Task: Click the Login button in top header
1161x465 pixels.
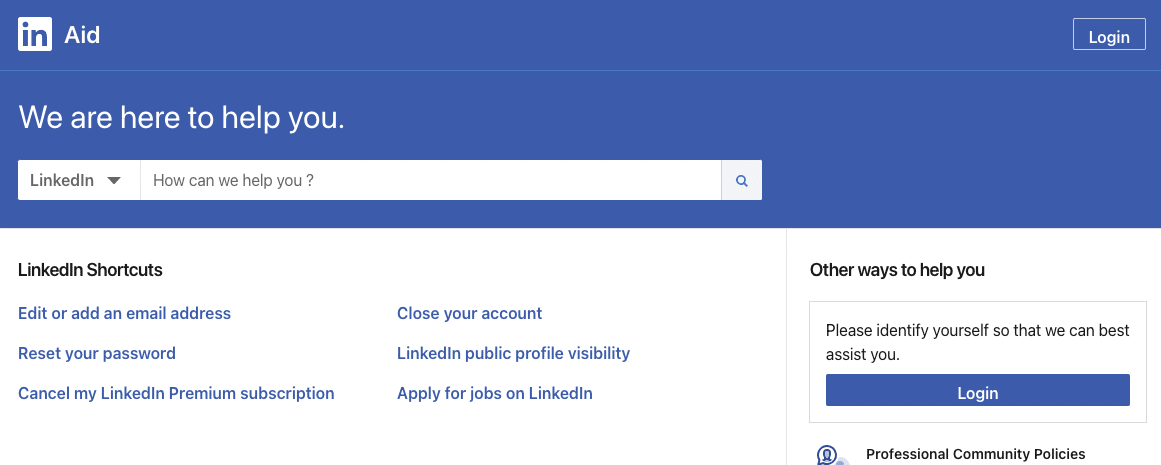Action: pos(1108,35)
